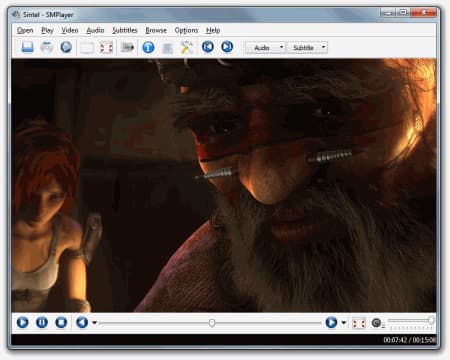Screen dimensions: 450x360
Task: Open a file with the toolbar icon
Action: pyautogui.click(x=27, y=47)
